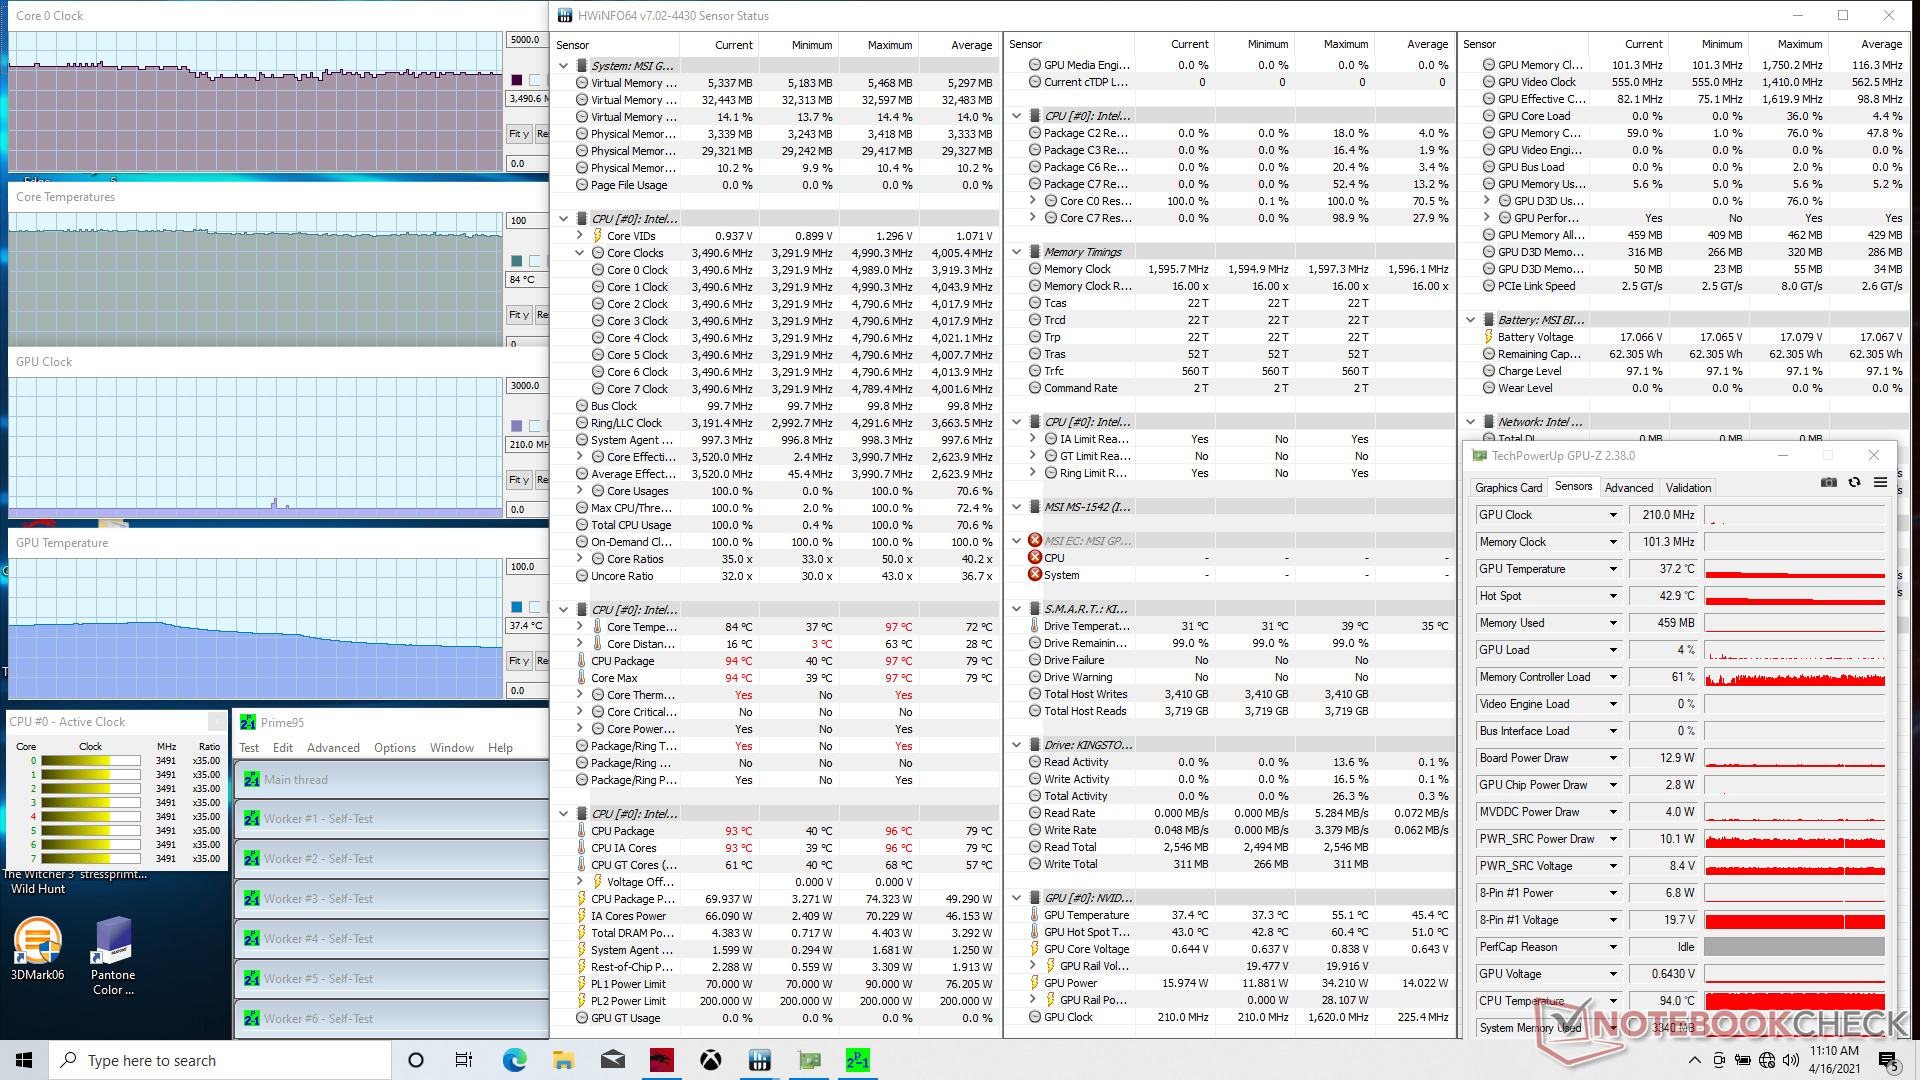The image size is (1920, 1080).
Task: Expand the Core VIDs tree node
Action: [580, 236]
